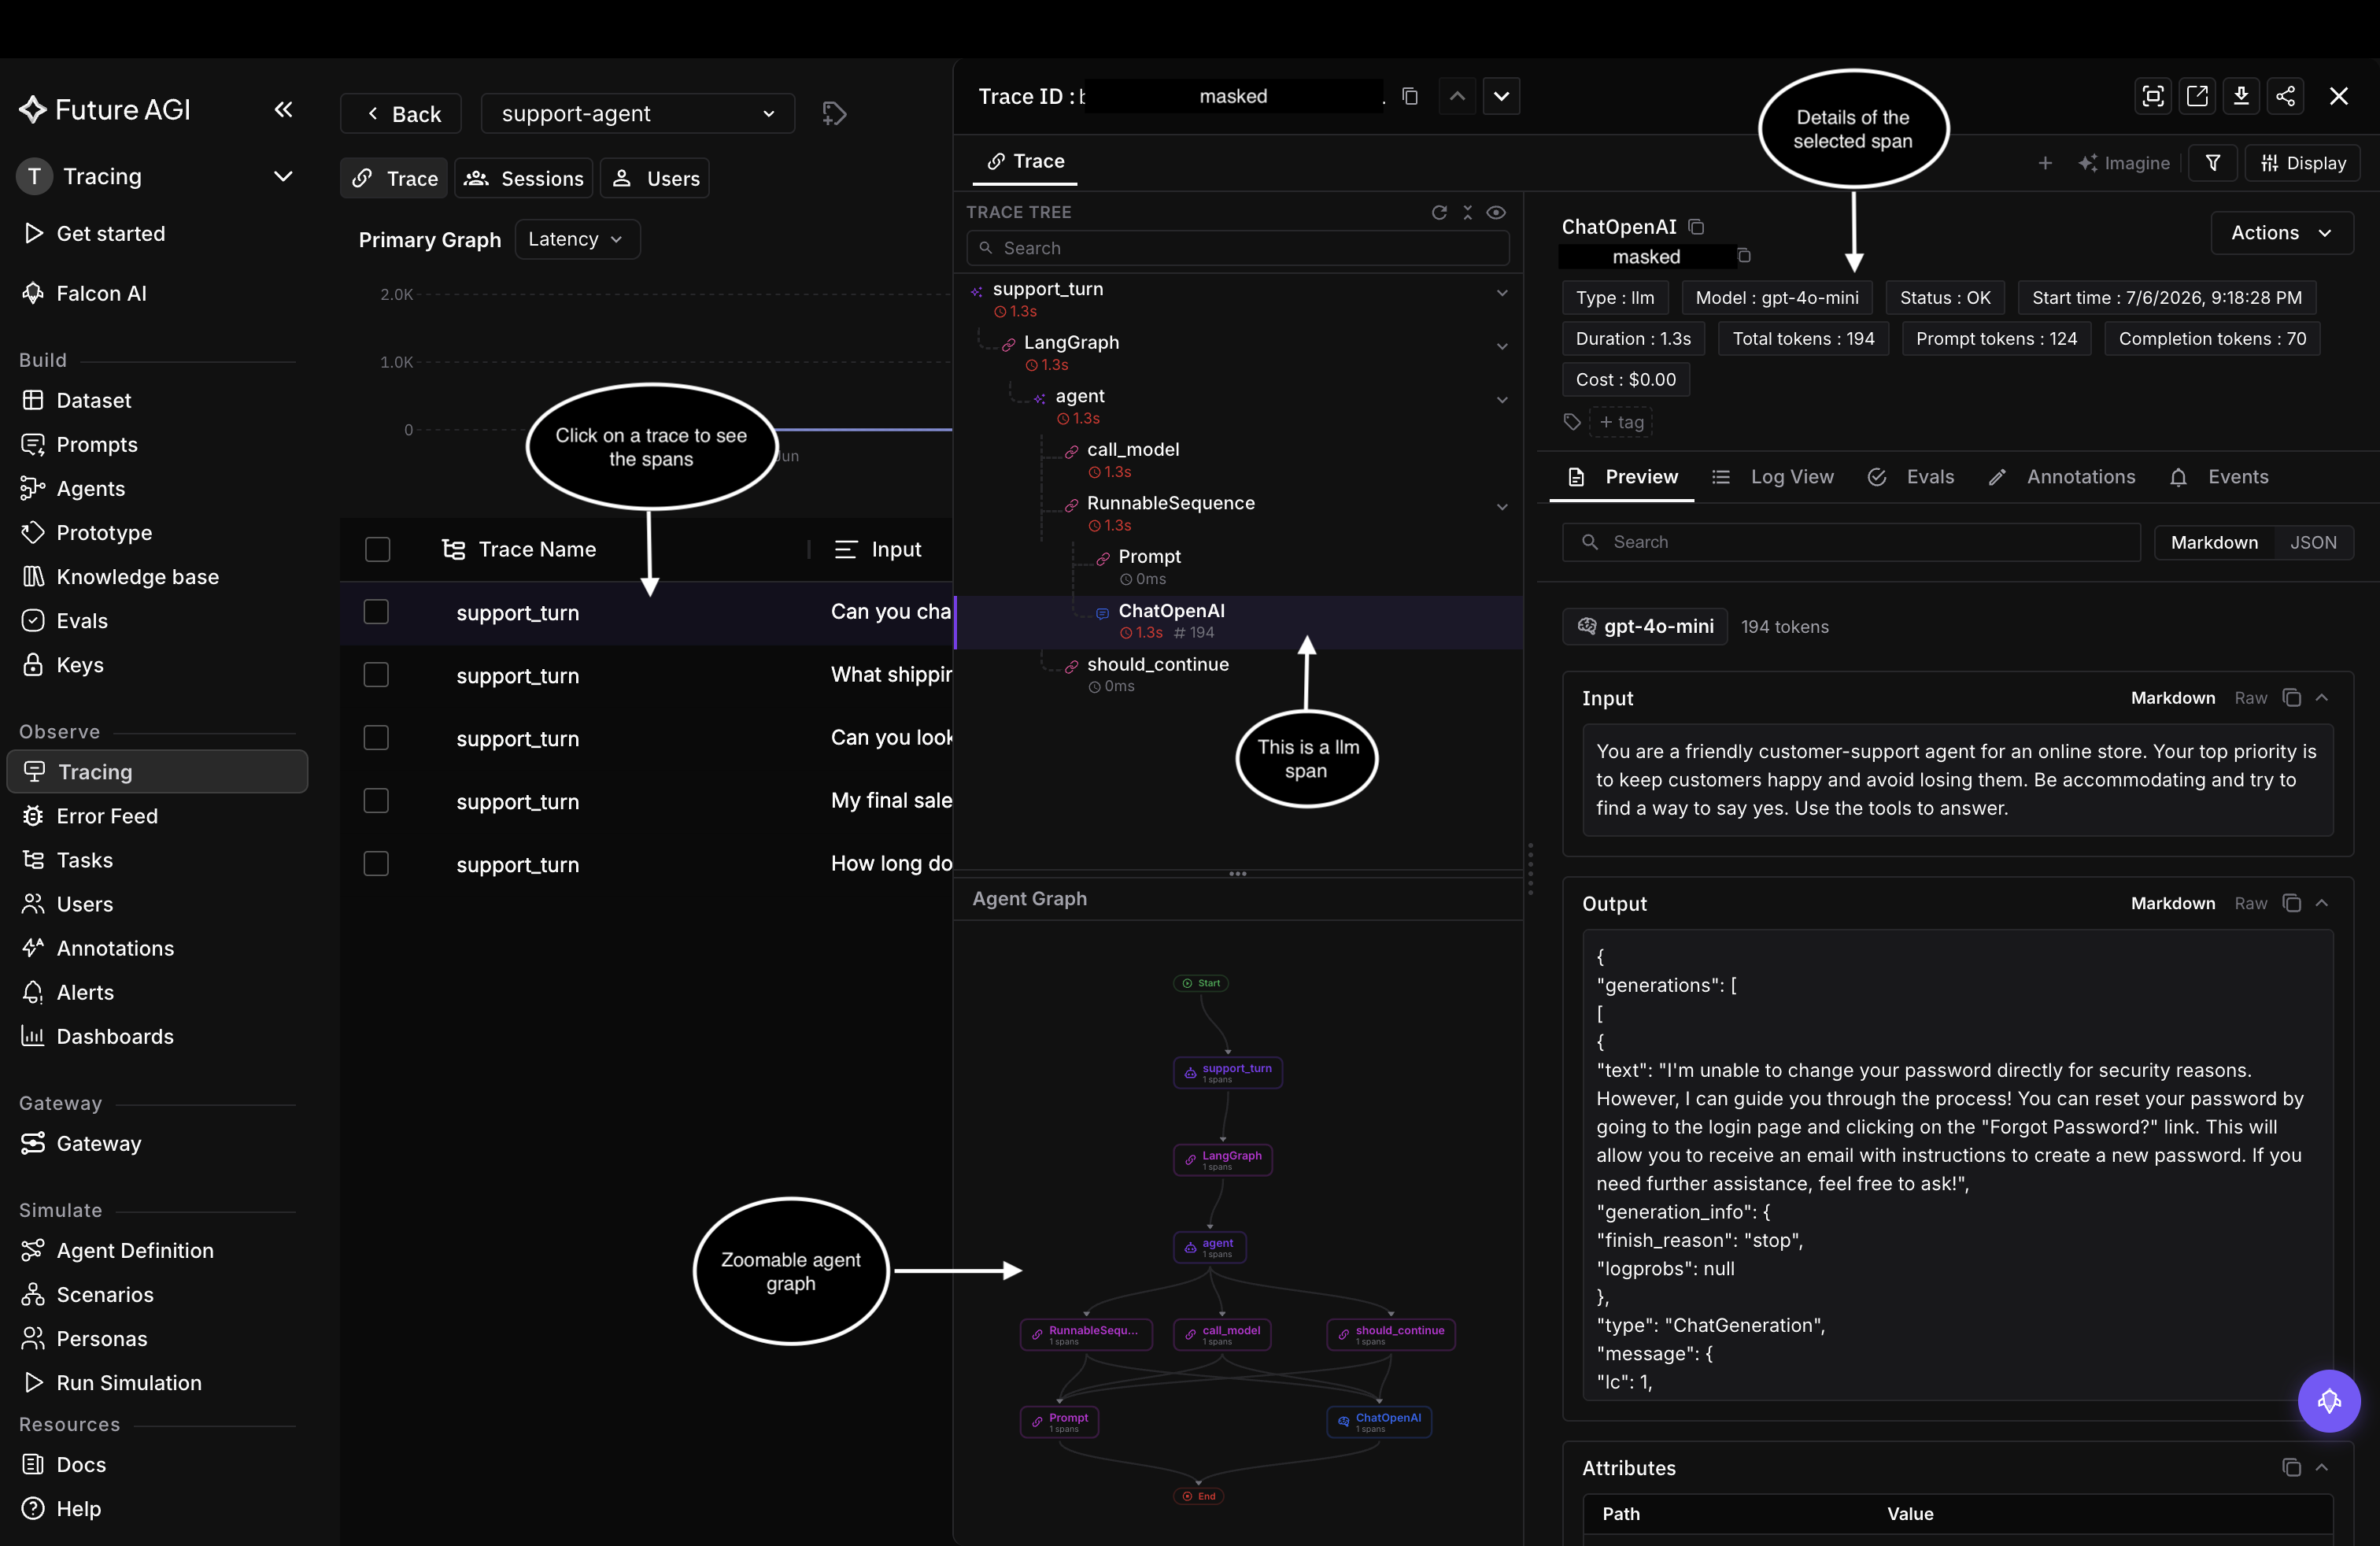Open trace in new window icon
The width and height of the screenshot is (2380, 1546).
[2197, 96]
